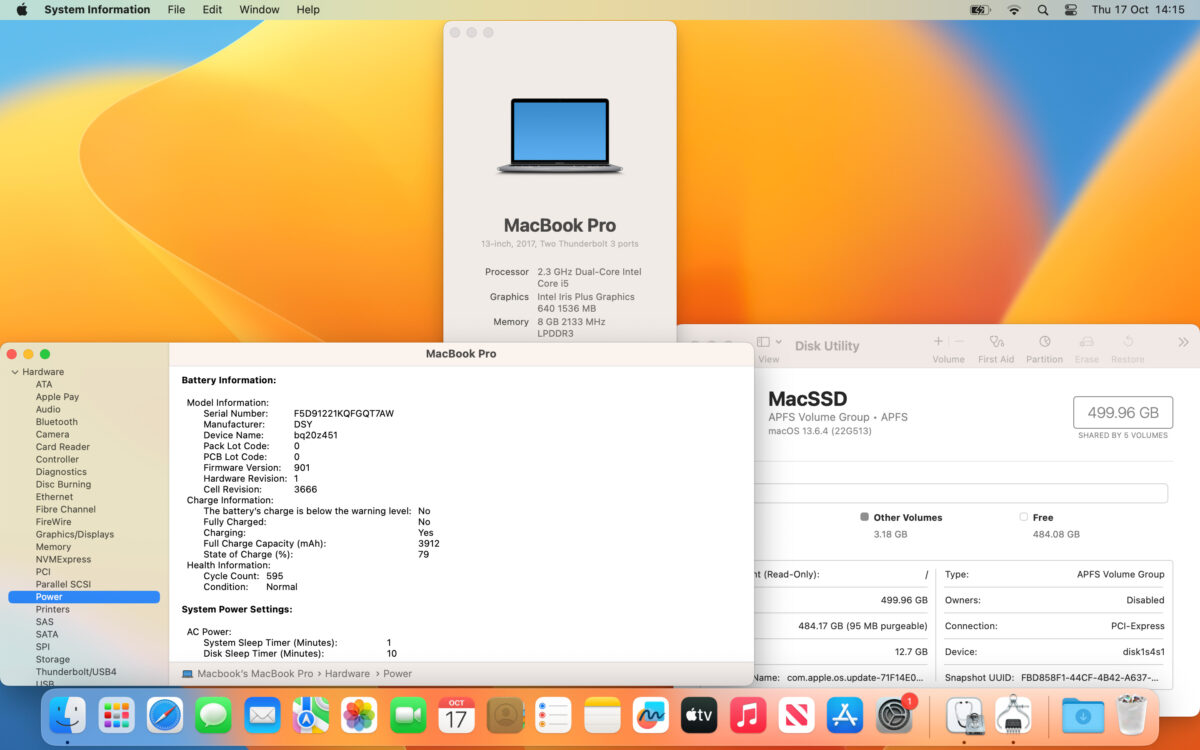1200x750 pixels.
Task: Launch Launchpad from the Dock
Action: pos(117,715)
